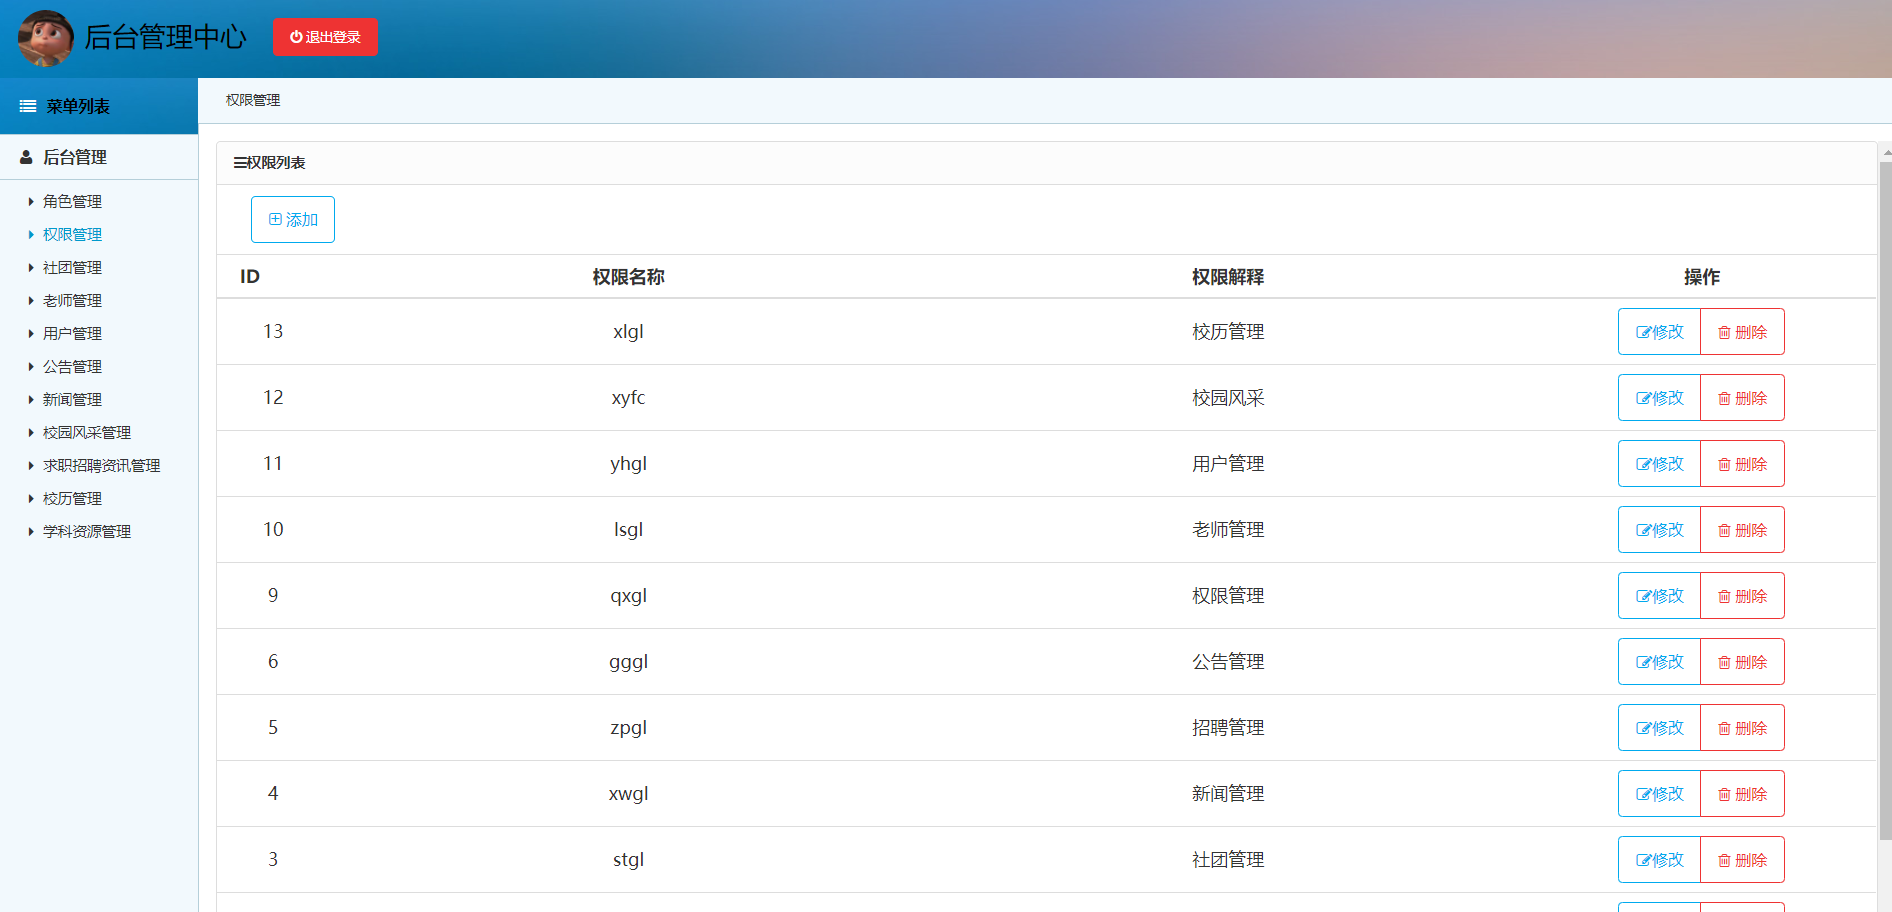Select the xlgl name cell
The image size is (1892, 912).
pos(628,331)
